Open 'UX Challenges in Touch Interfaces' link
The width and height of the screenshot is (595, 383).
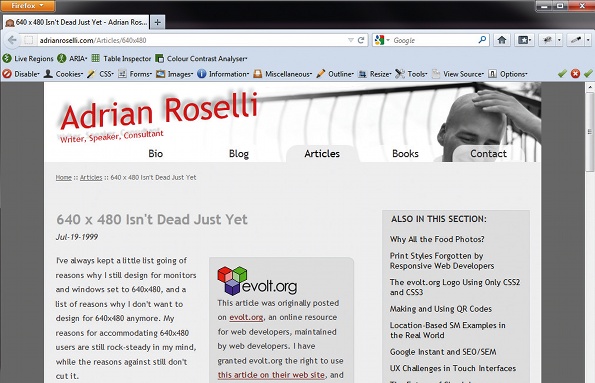(x=453, y=368)
